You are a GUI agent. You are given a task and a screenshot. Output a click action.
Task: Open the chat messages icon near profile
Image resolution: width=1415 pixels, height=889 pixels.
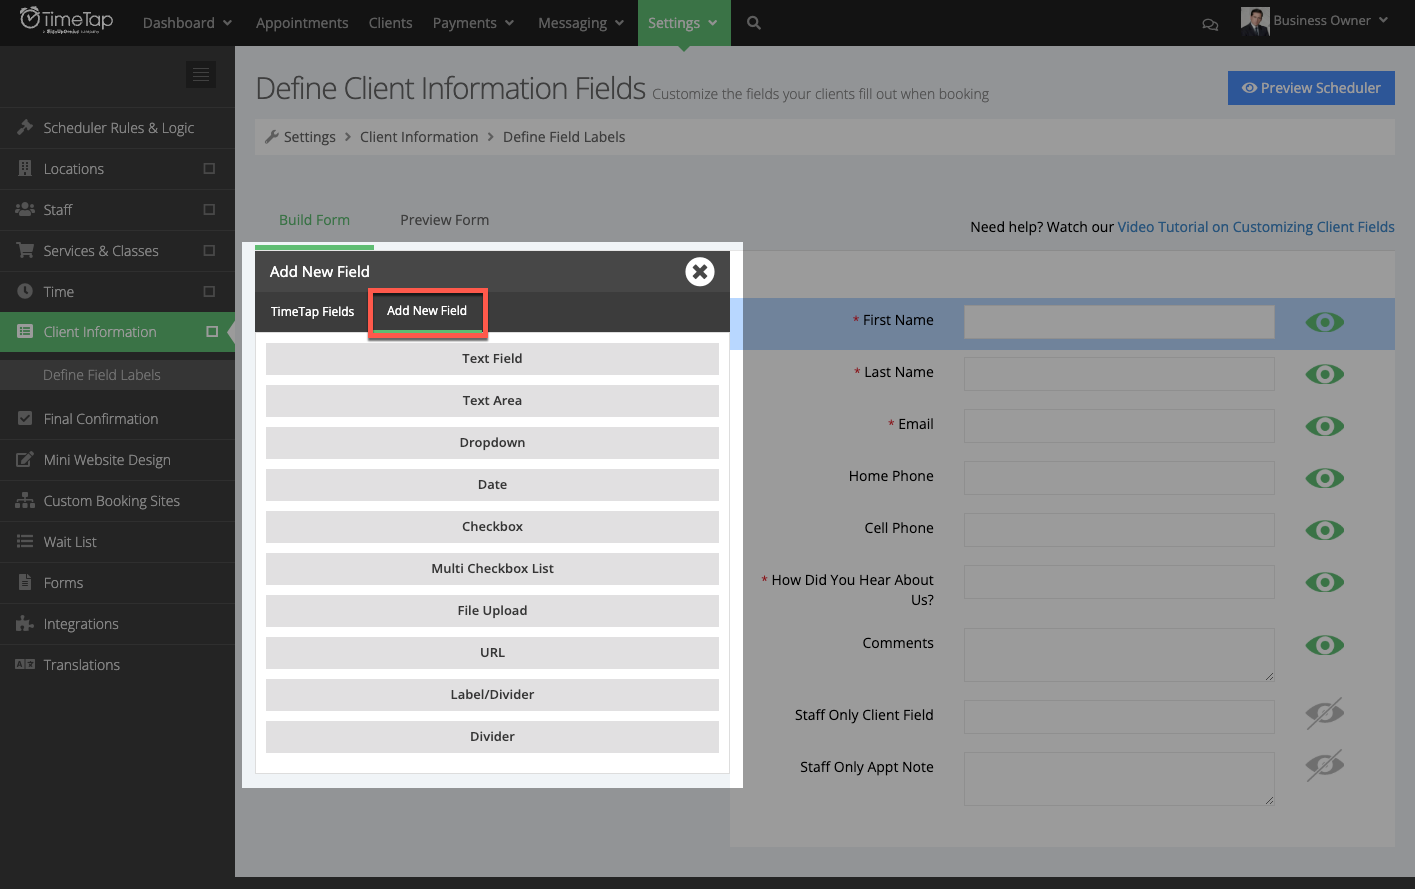point(1210,22)
